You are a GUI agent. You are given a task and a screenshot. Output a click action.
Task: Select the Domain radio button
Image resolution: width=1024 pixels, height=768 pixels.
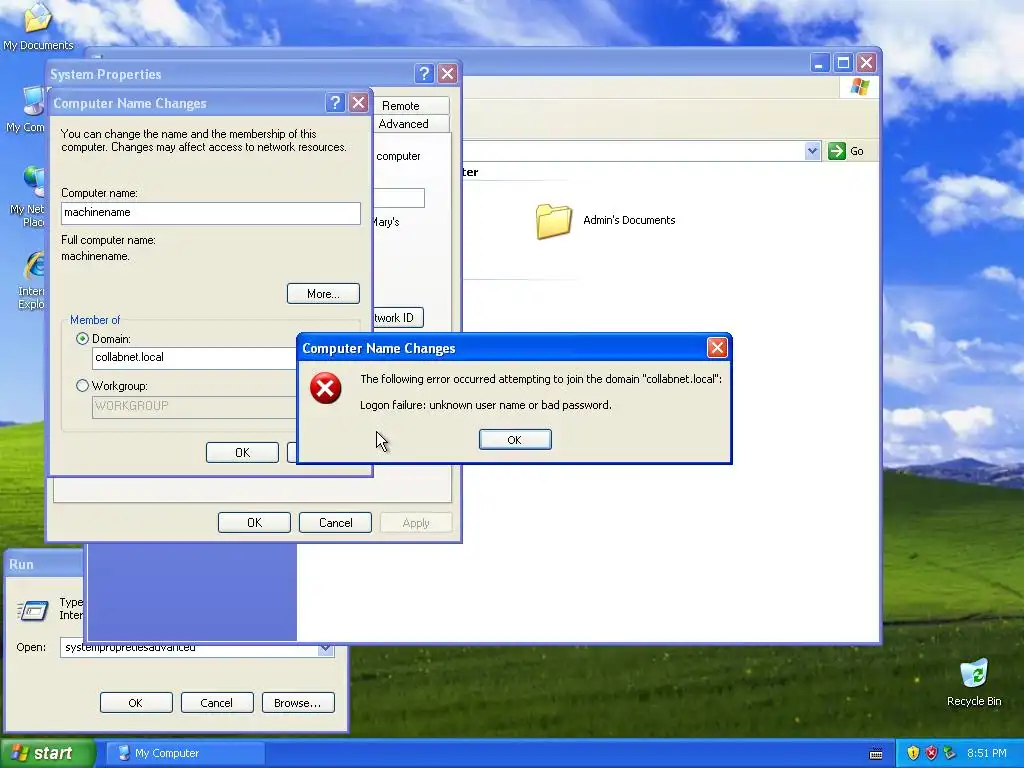coord(82,339)
